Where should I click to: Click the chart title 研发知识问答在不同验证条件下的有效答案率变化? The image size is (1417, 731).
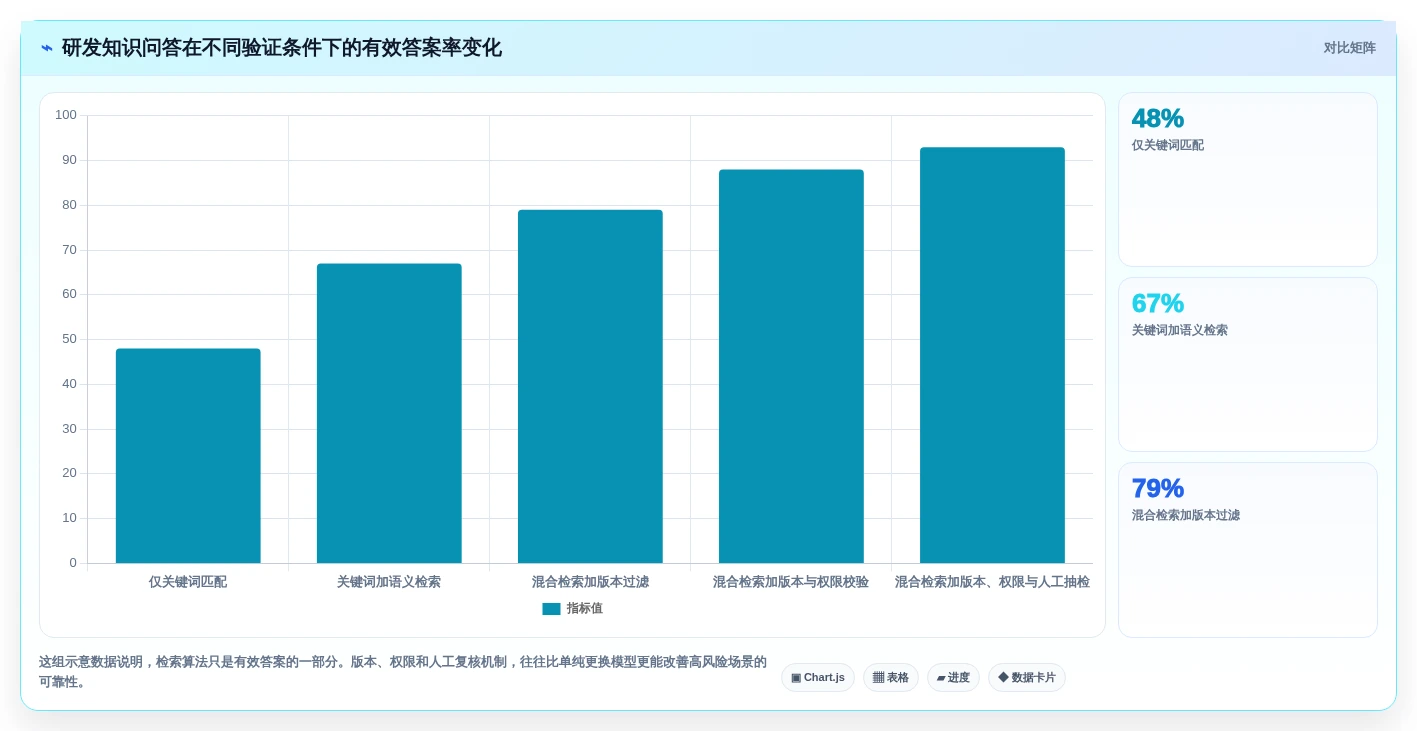click(282, 48)
